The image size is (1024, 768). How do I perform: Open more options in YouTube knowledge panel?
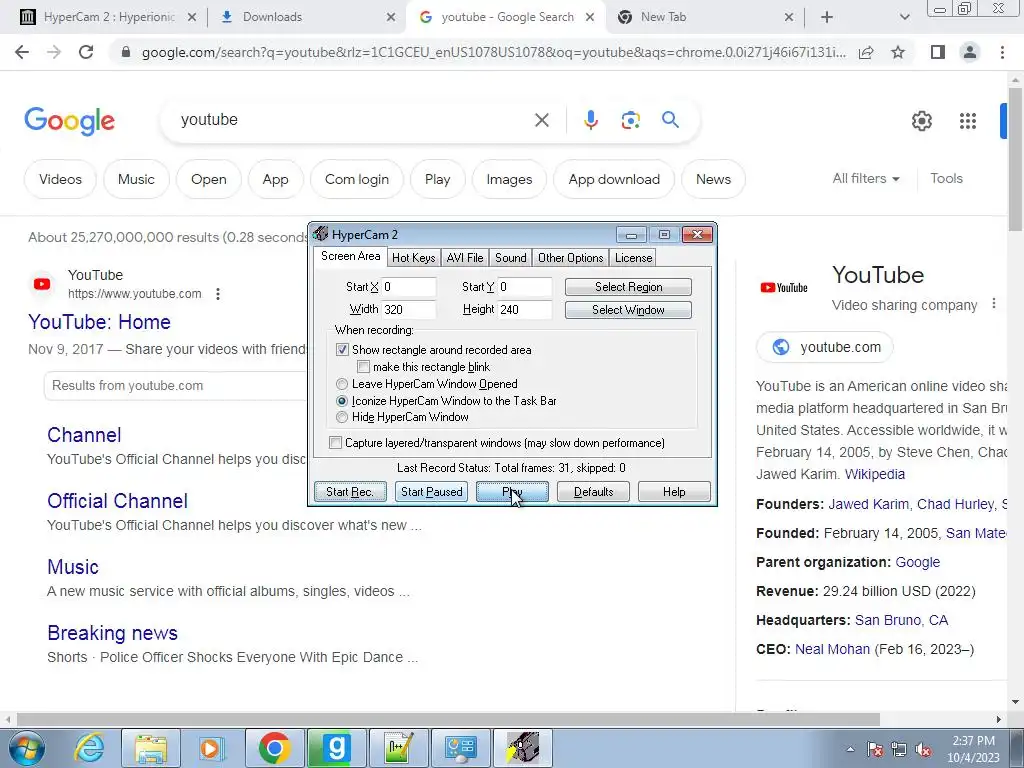993,304
